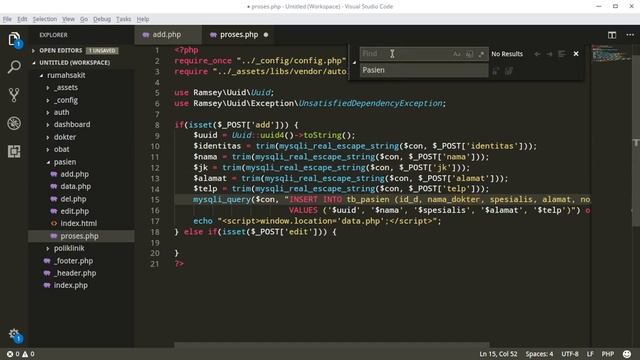Split the editor with split icon
The width and height of the screenshot is (640, 360).
pos(612,35)
